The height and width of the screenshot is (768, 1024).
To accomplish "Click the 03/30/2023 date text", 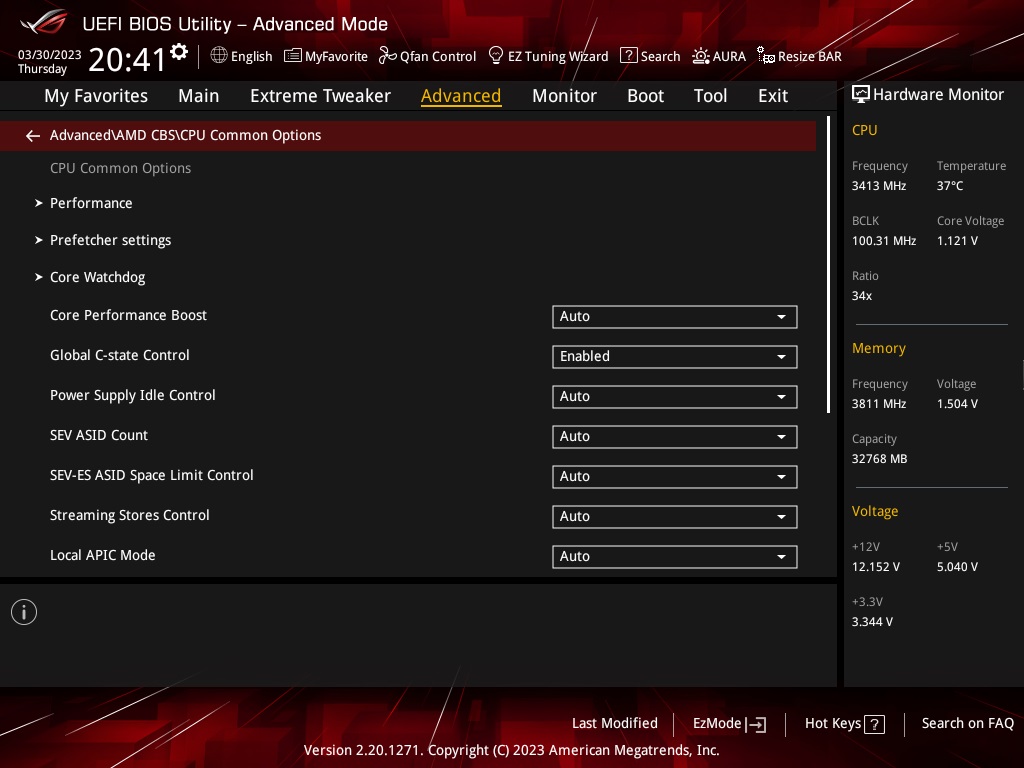I will 50,55.
